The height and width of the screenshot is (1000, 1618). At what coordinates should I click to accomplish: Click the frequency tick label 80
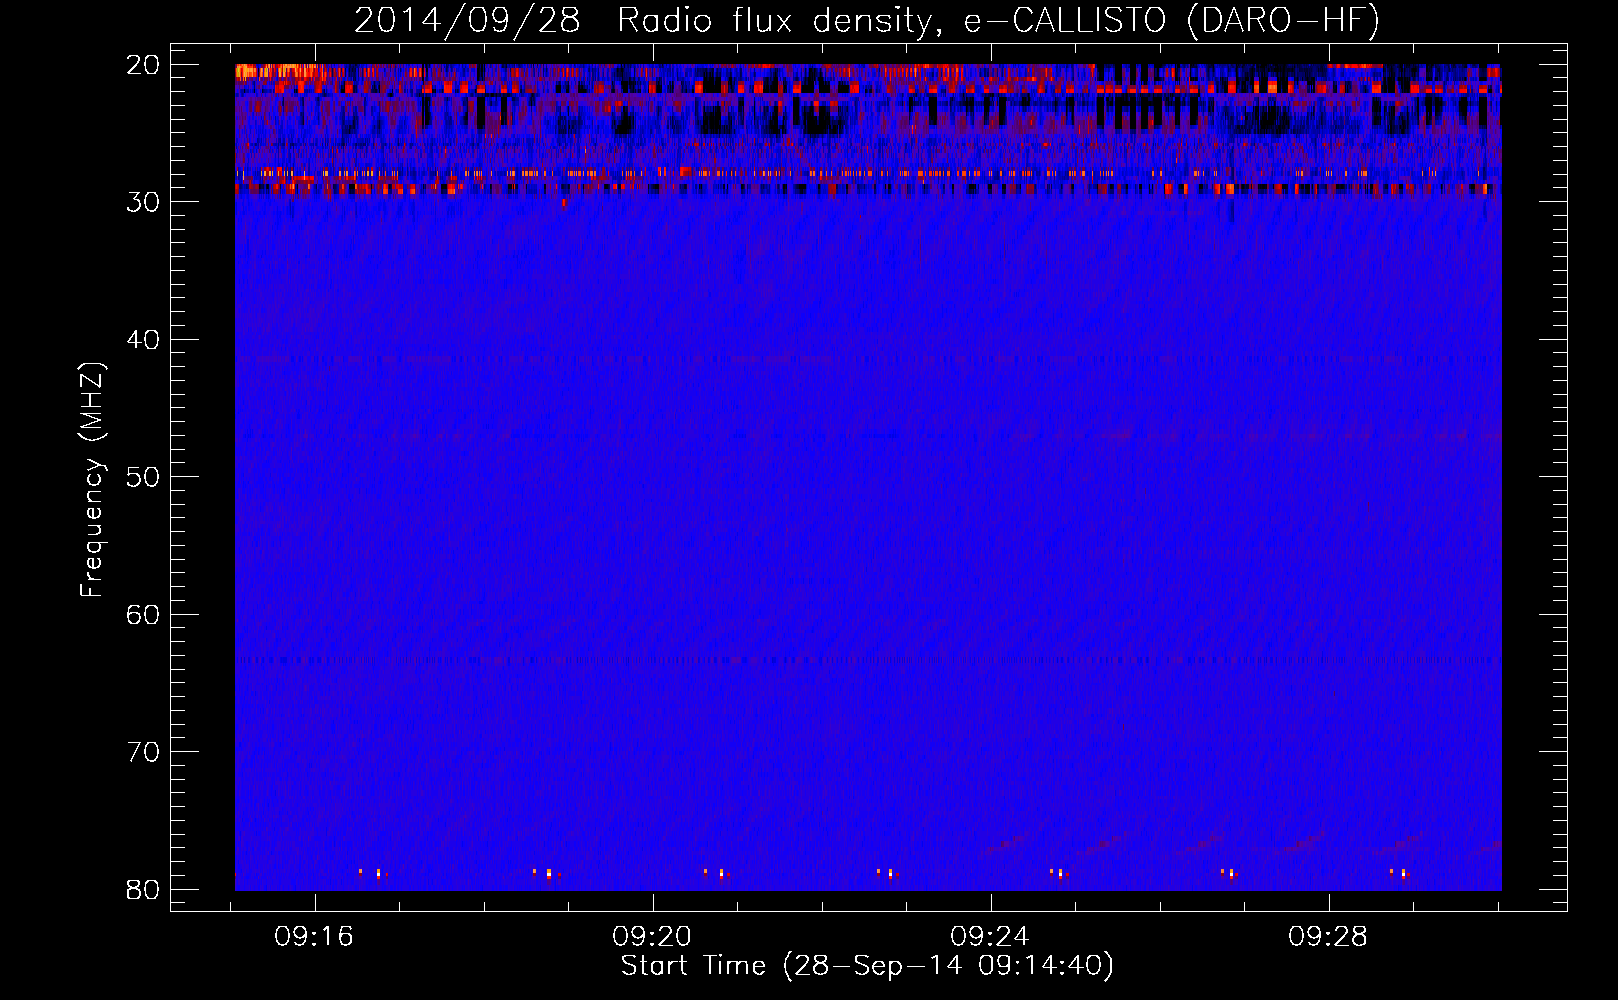(144, 890)
